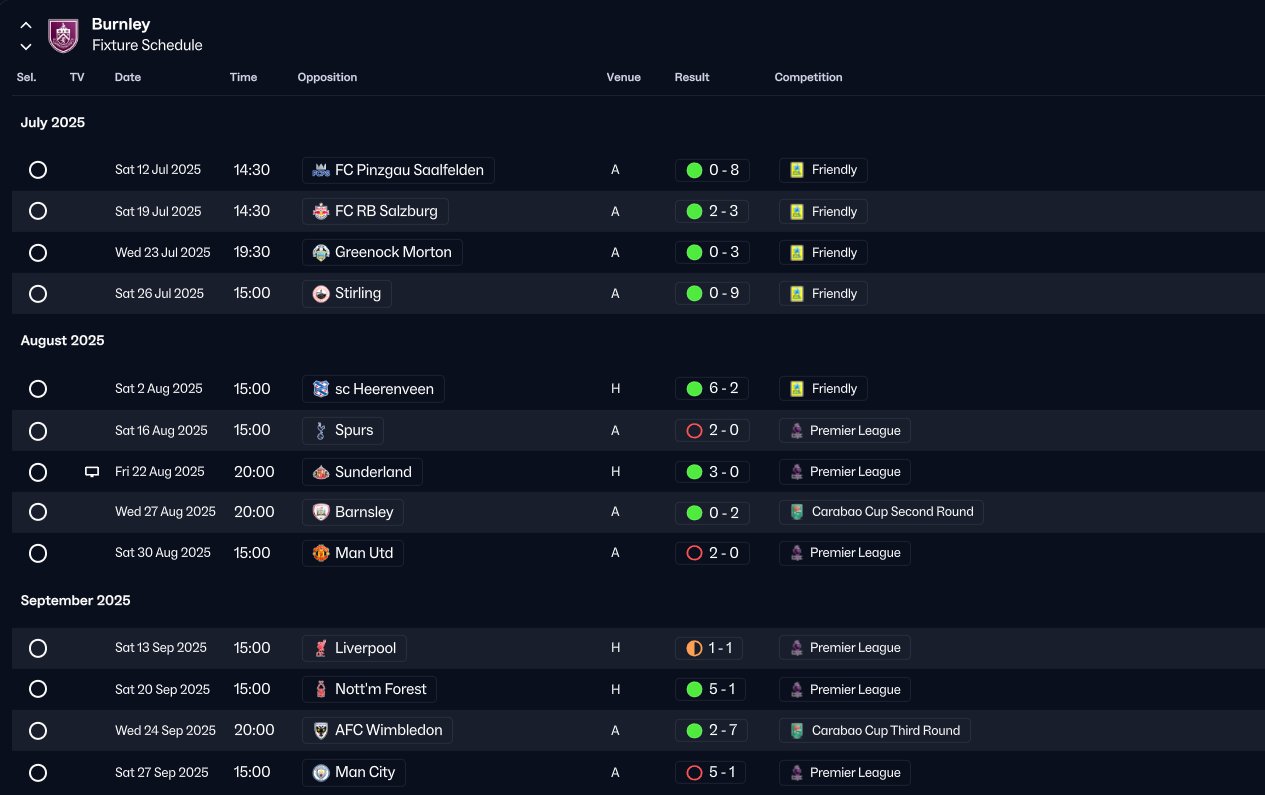Open the Carabao Cup Third Round competition tag

[875, 731]
